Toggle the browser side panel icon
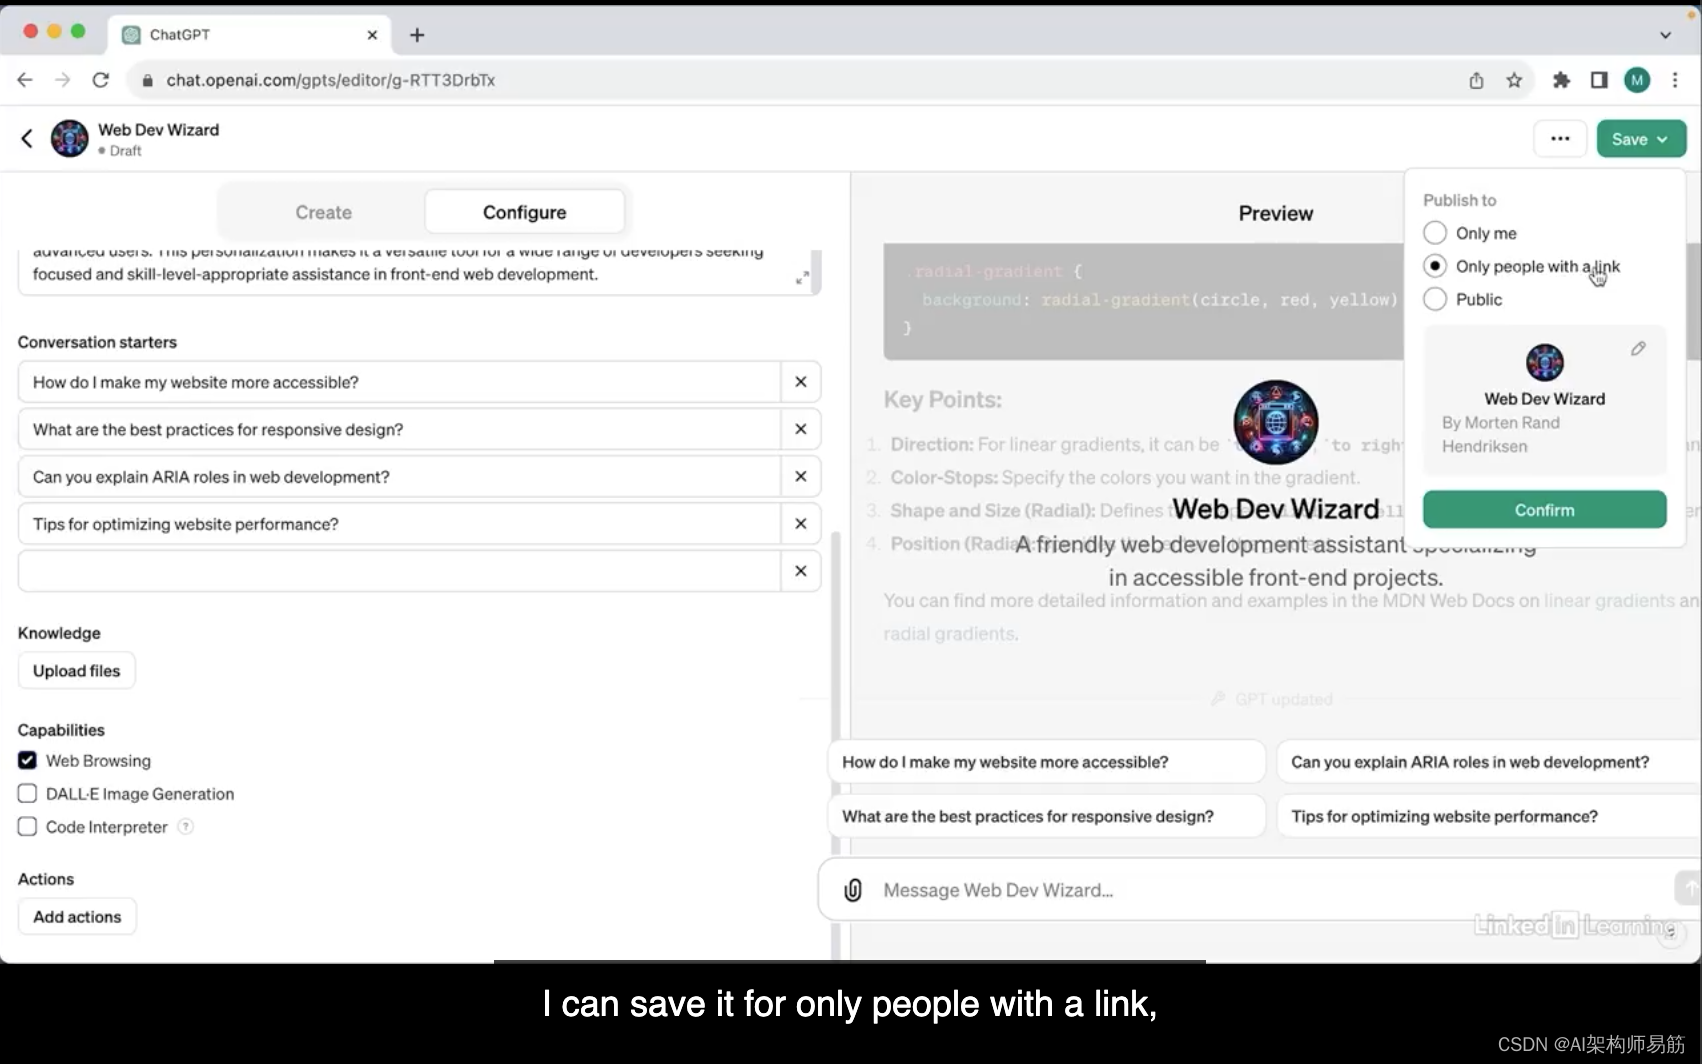The image size is (1702, 1064). coord(1599,80)
